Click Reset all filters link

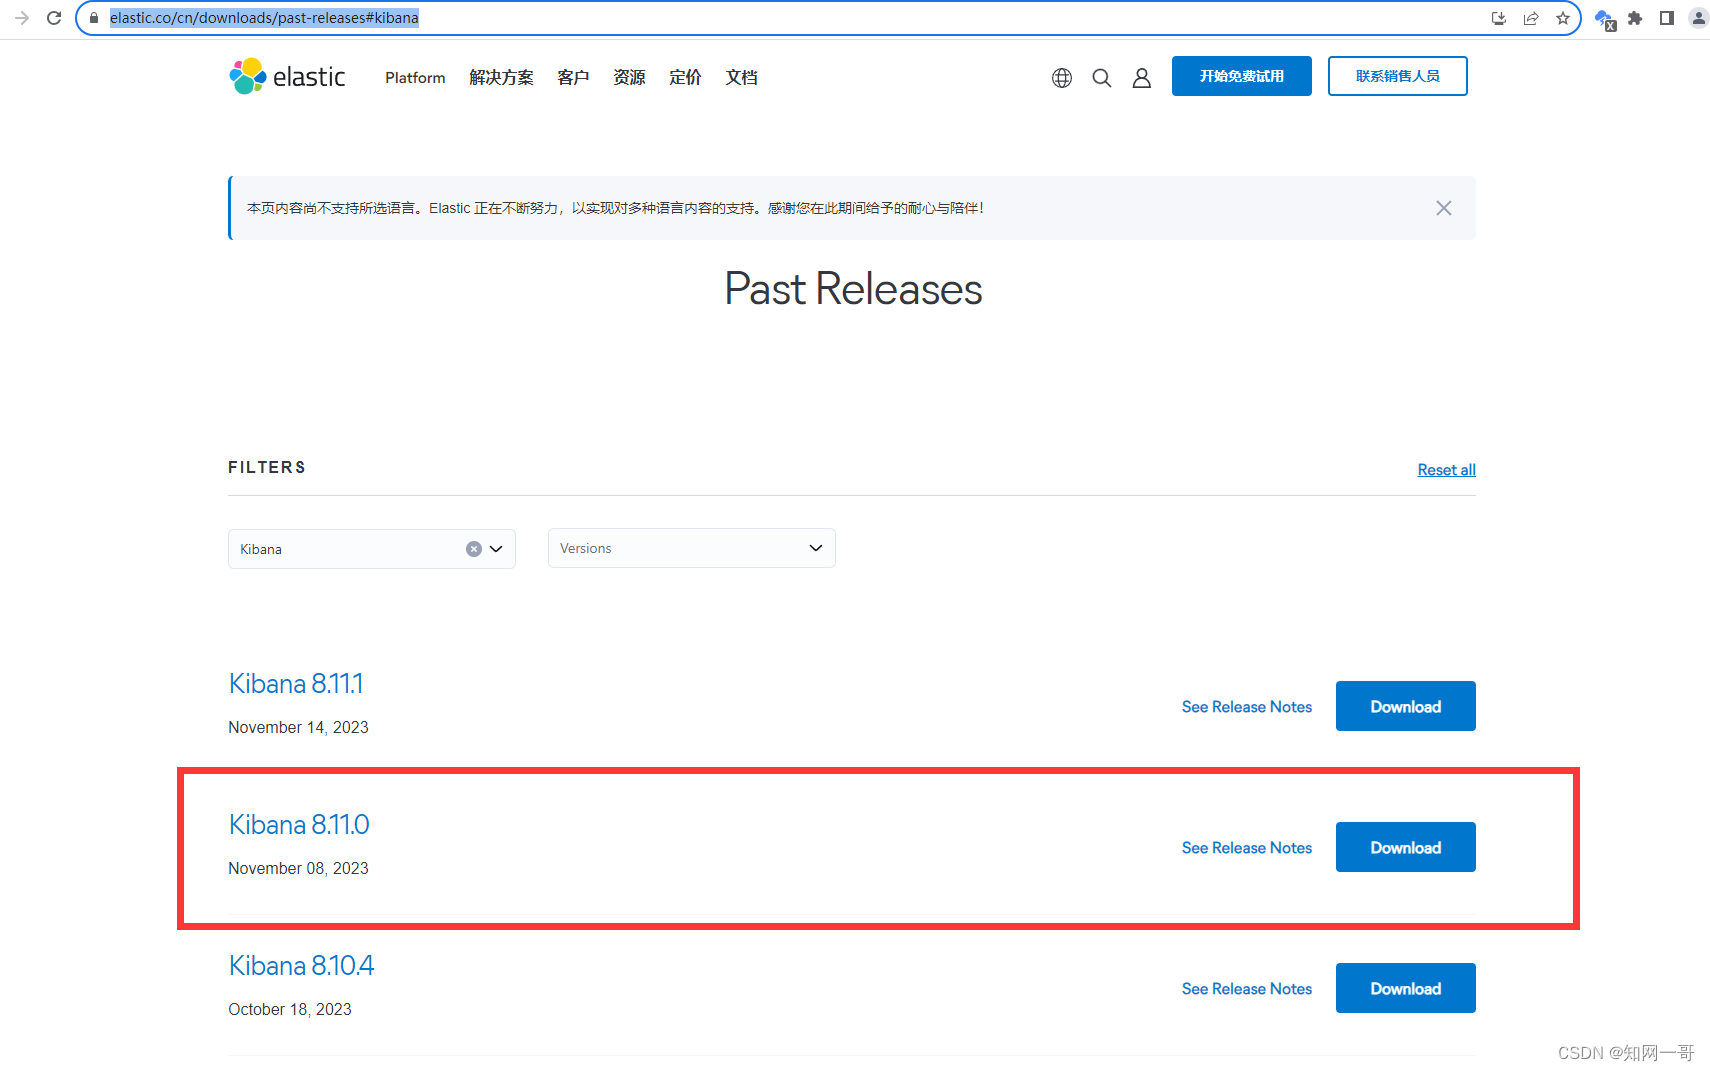tap(1445, 469)
